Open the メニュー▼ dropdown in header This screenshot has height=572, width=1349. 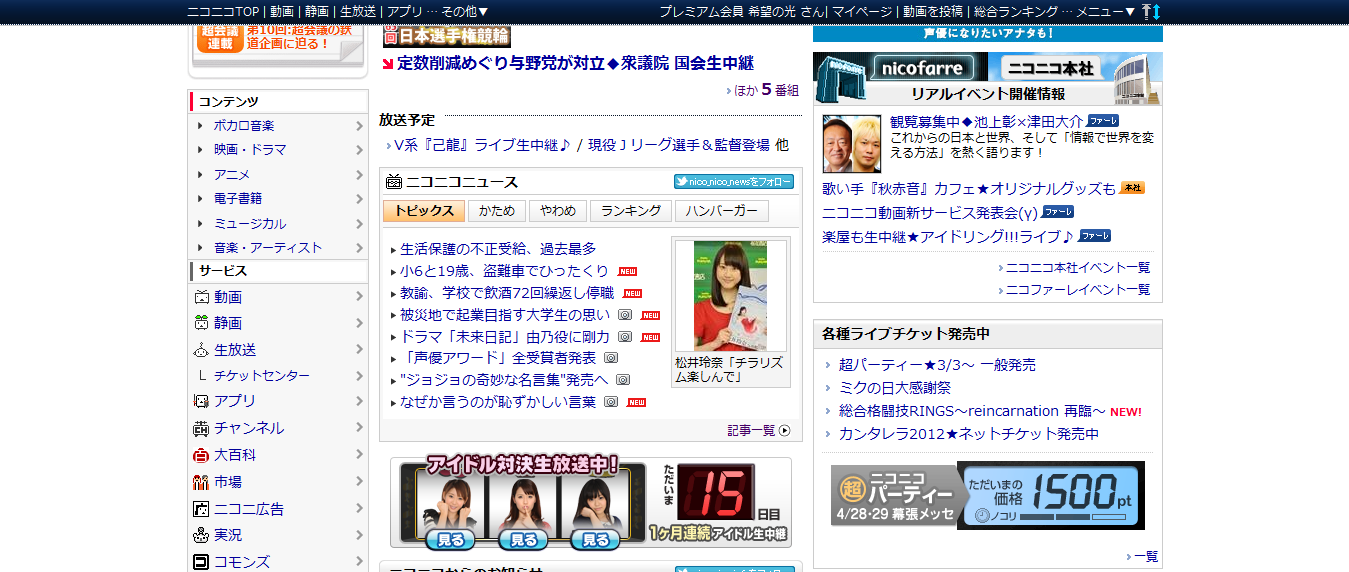point(1106,11)
